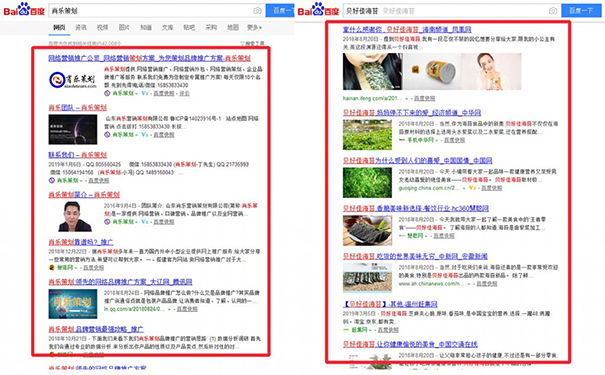
Task: Click the favicon in the 联系我们 result
Action: 52,181
